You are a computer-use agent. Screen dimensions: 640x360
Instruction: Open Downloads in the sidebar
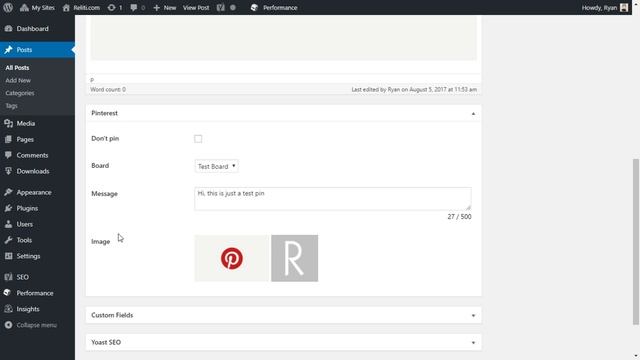37,171
